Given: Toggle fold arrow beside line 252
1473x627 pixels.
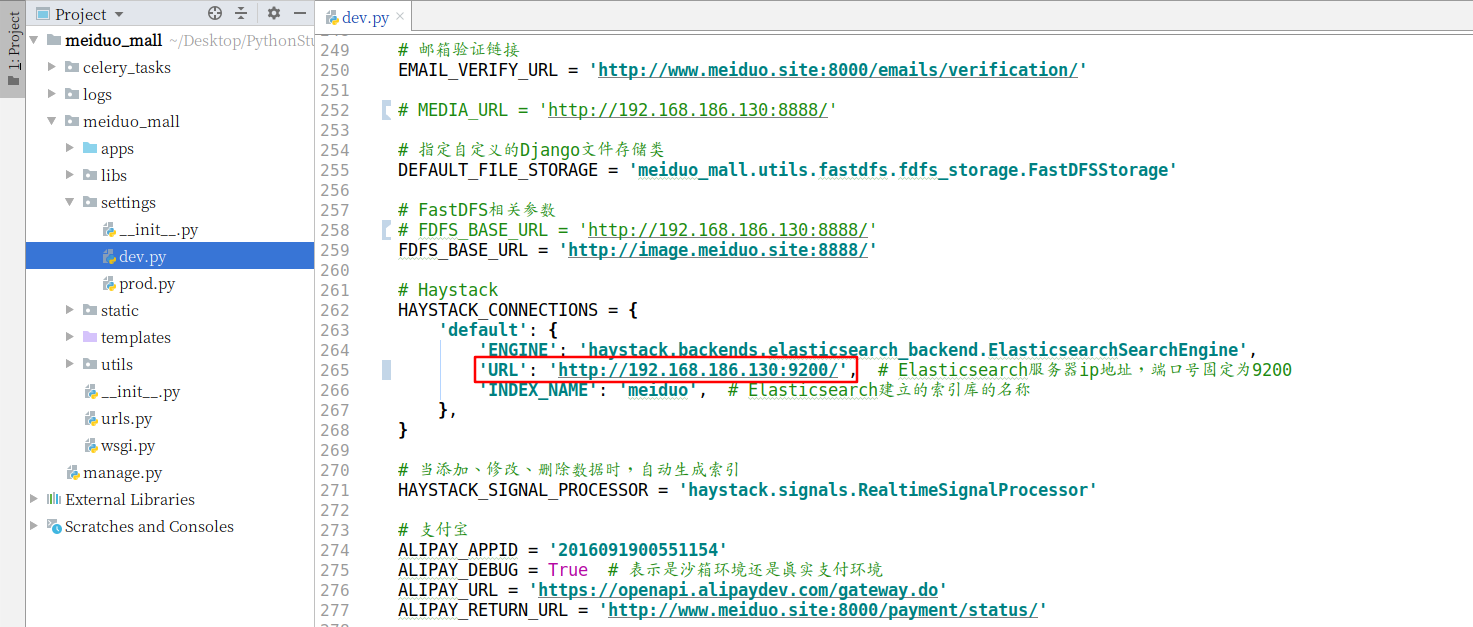Looking at the screenshot, I should (x=385, y=109).
